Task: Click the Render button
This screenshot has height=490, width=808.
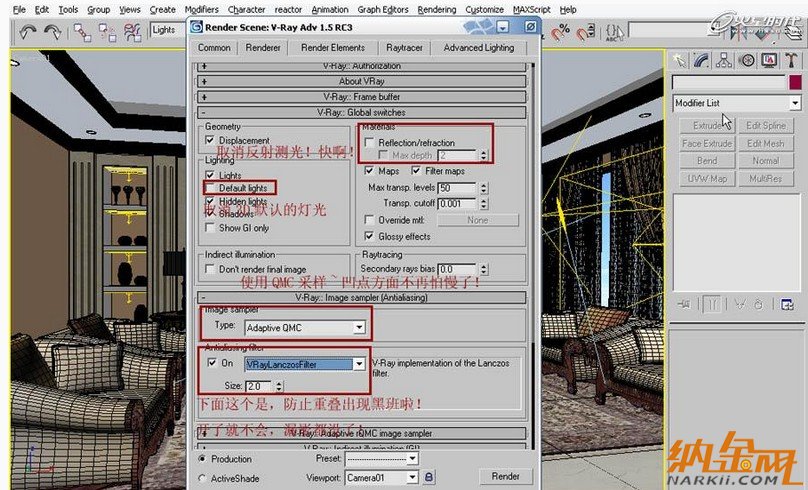Action: click(x=505, y=477)
